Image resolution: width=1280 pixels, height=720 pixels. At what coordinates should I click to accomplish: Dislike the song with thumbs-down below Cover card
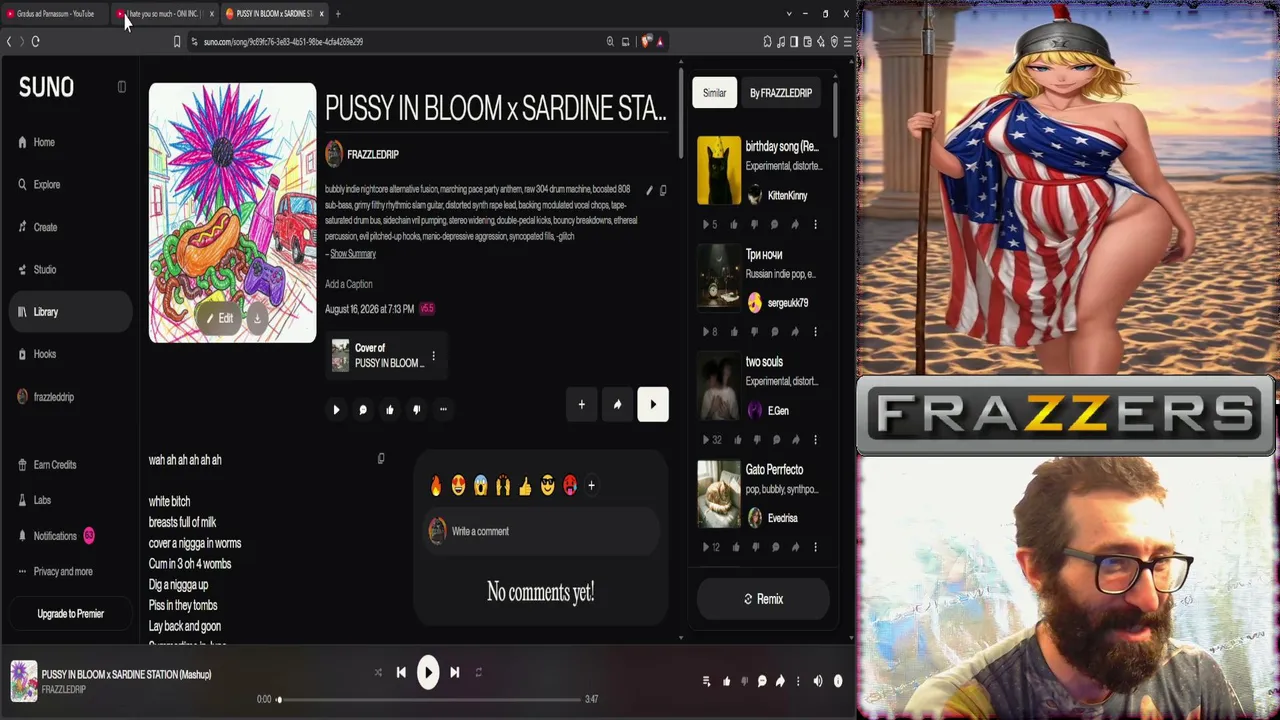(x=416, y=409)
